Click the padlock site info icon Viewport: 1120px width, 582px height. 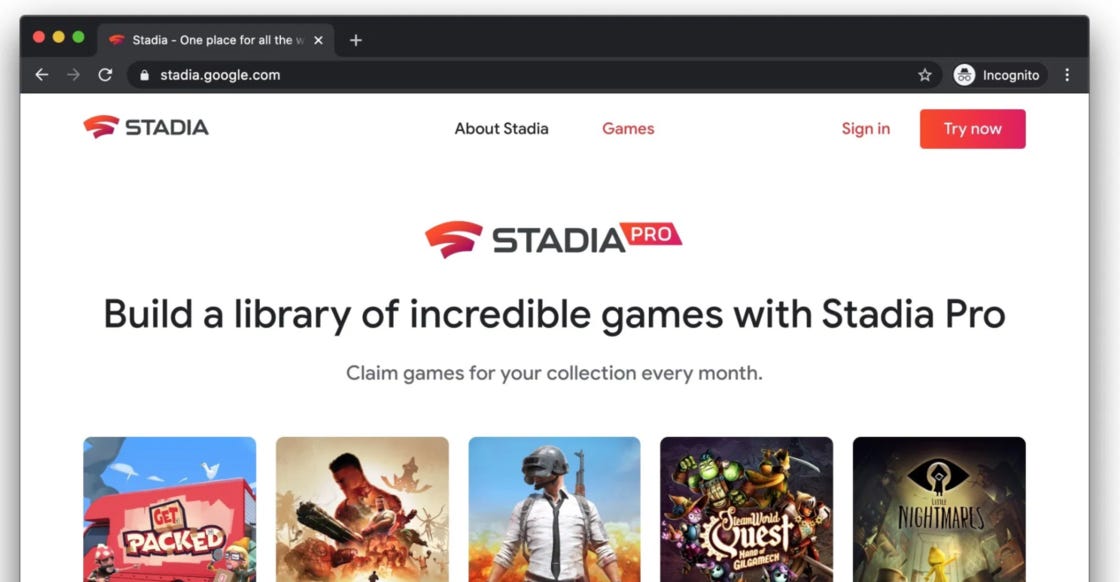coord(144,75)
